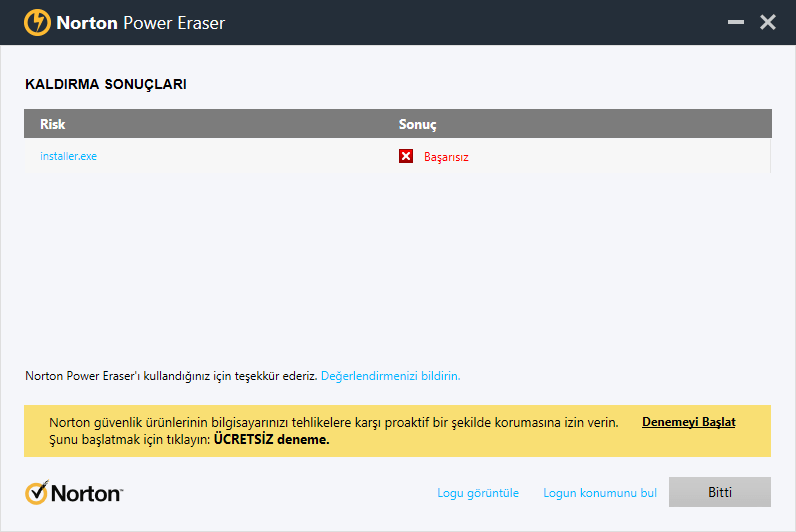Open the installer.exe risk link

click(x=69, y=156)
